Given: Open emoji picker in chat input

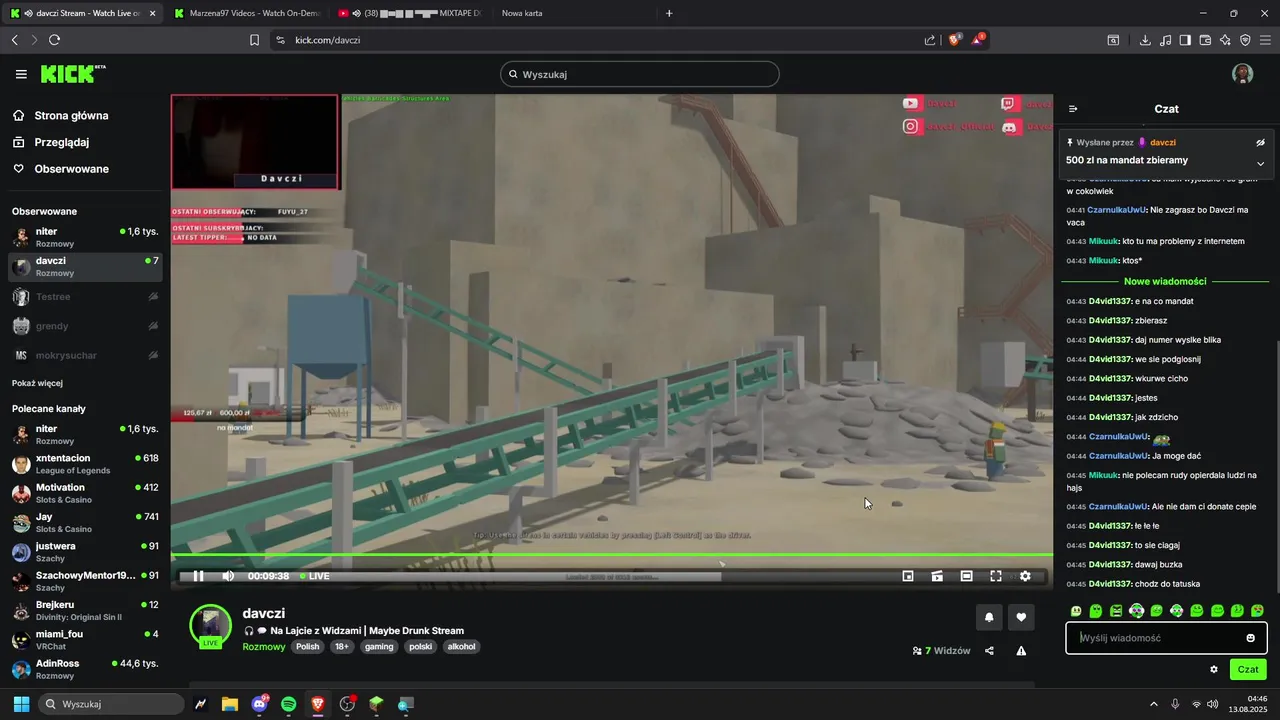Looking at the screenshot, I should click(x=1250, y=638).
